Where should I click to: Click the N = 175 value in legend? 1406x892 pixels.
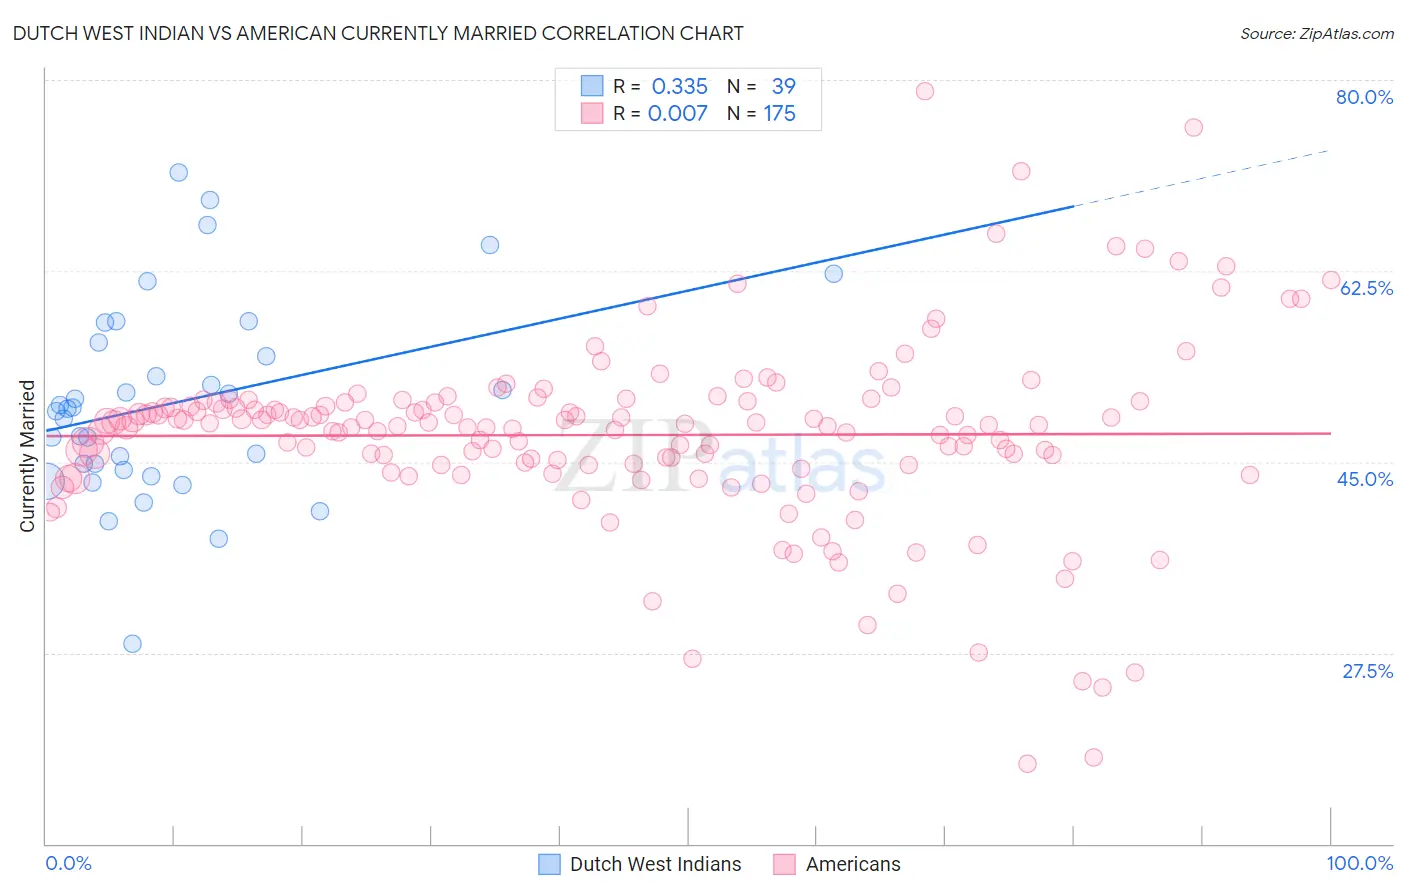click(x=762, y=113)
